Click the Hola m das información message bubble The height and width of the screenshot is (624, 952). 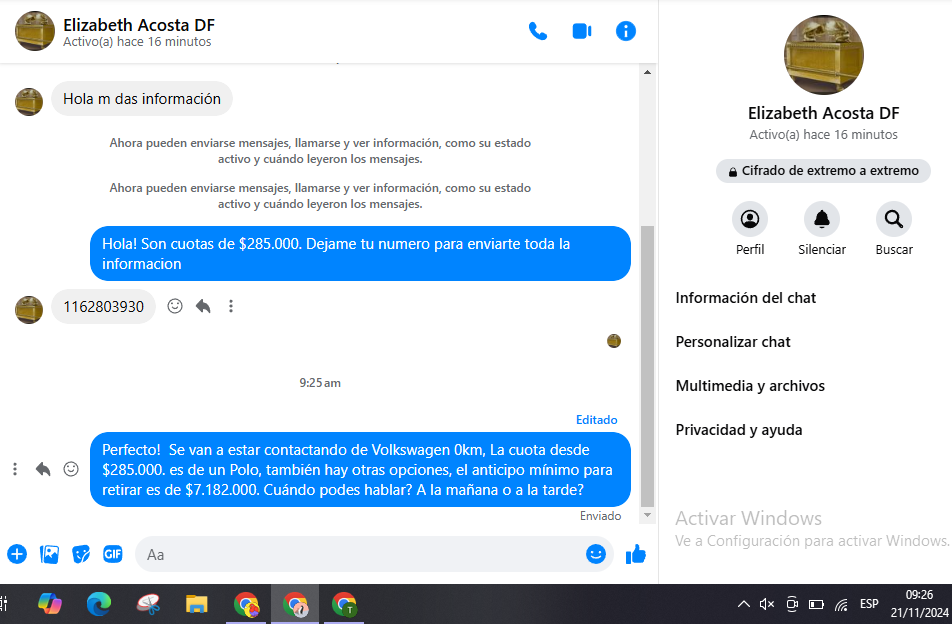click(141, 99)
